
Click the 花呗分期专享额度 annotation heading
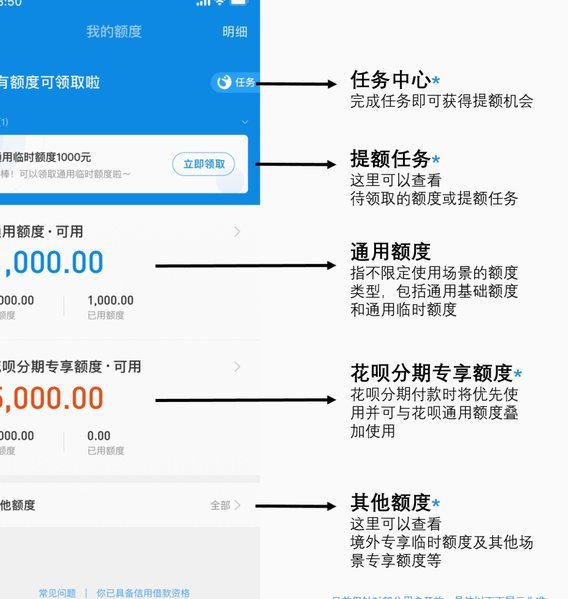click(x=432, y=373)
